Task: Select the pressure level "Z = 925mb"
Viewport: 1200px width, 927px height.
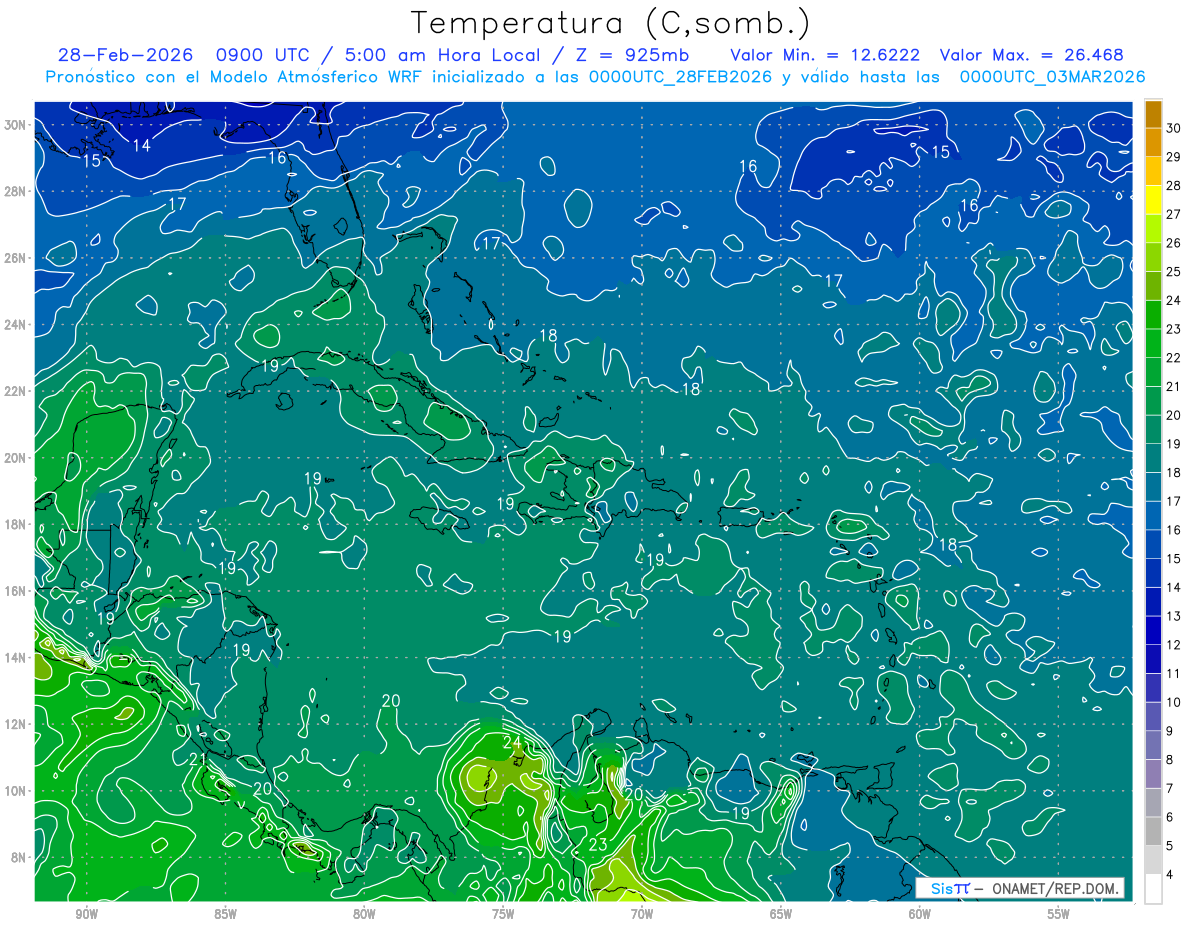Action: (631, 54)
